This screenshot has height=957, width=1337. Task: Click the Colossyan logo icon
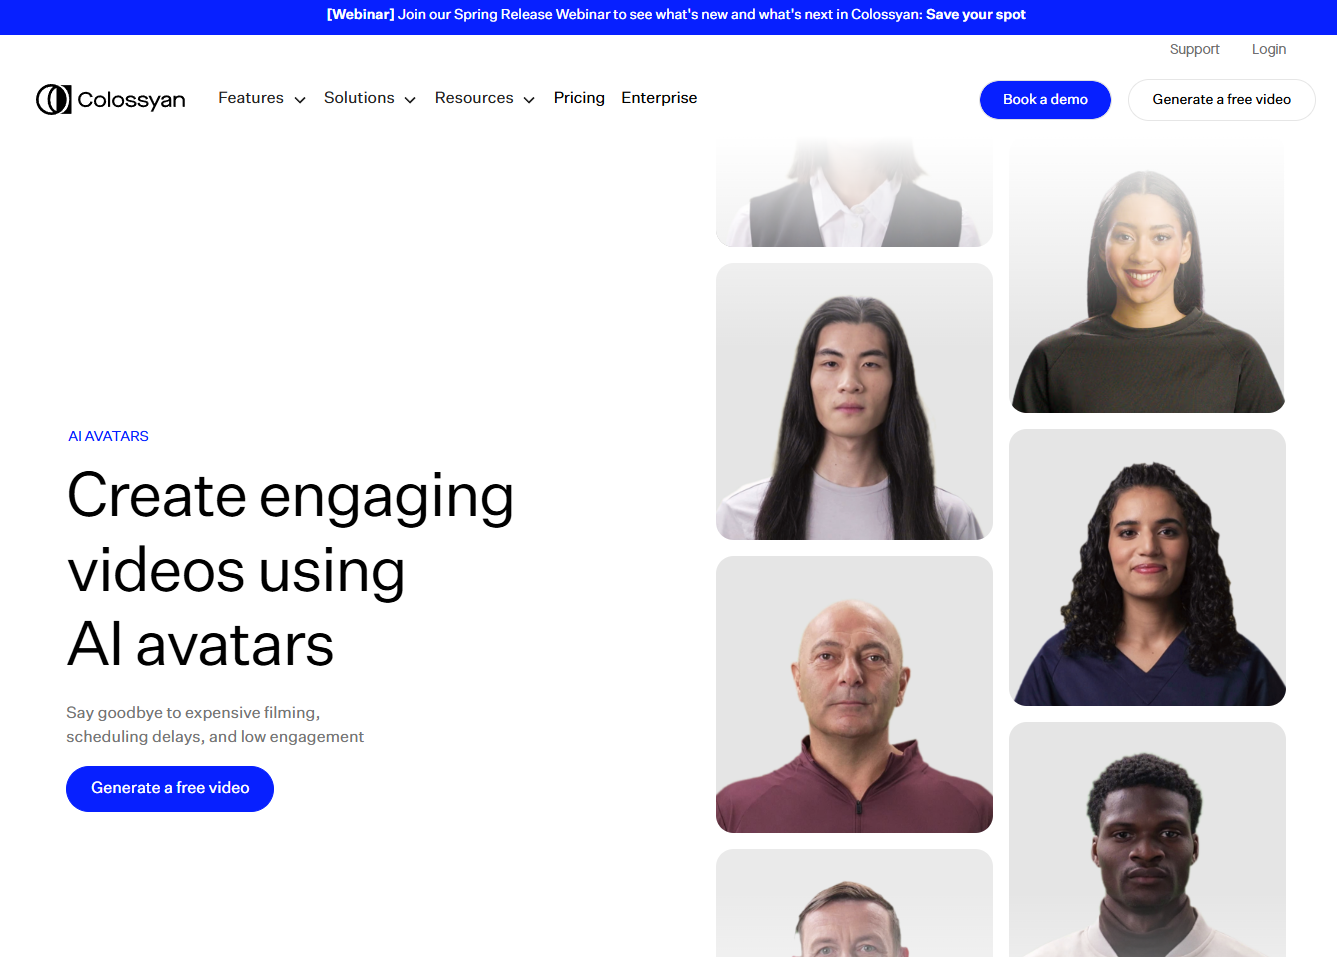click(53, 99)
